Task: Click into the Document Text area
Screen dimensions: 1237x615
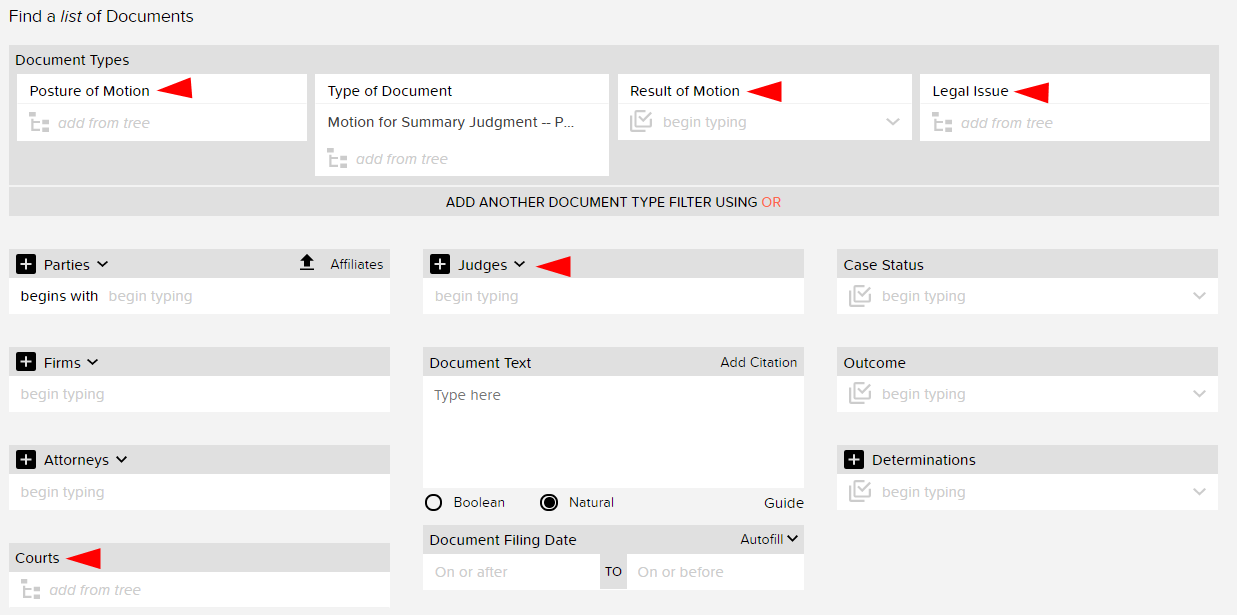Action: click(613, 432)
